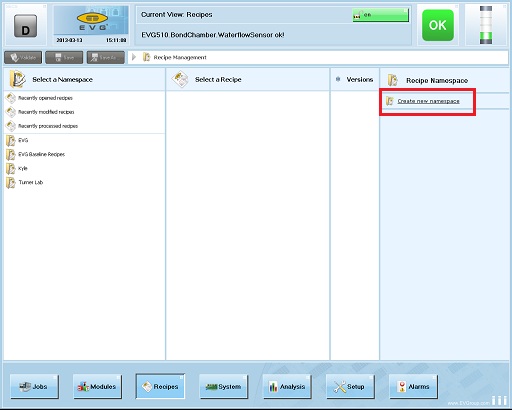Switch to the System view

point(224,387)
